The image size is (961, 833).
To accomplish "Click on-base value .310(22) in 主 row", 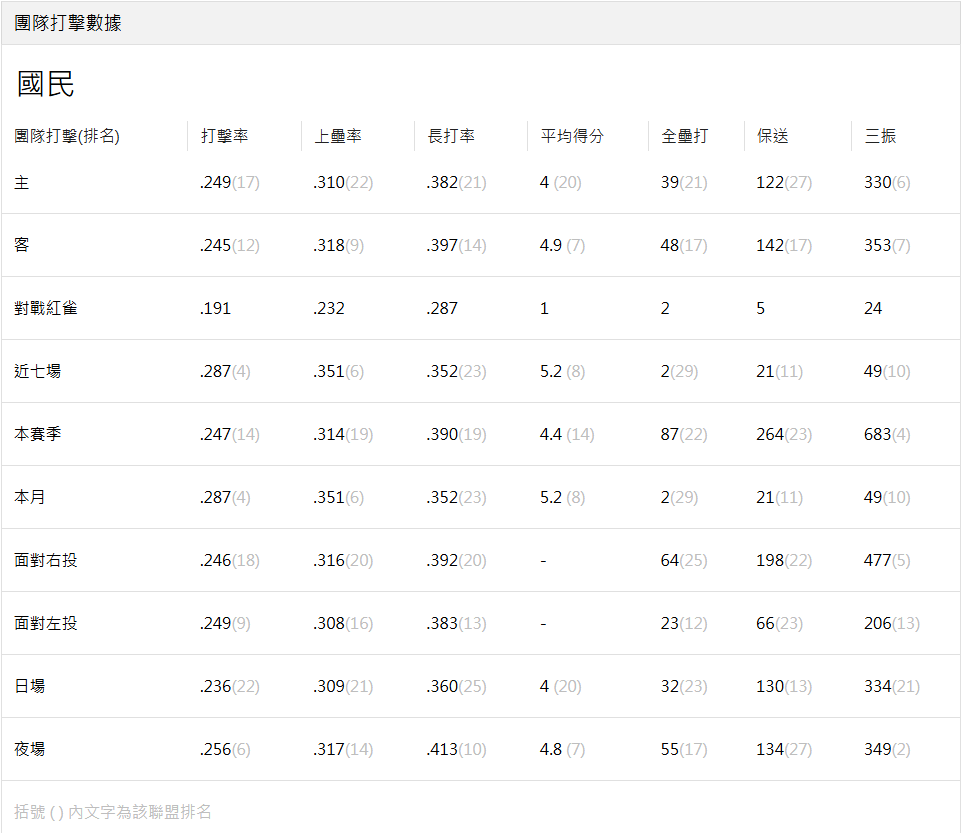I will (x=343, y=183).
